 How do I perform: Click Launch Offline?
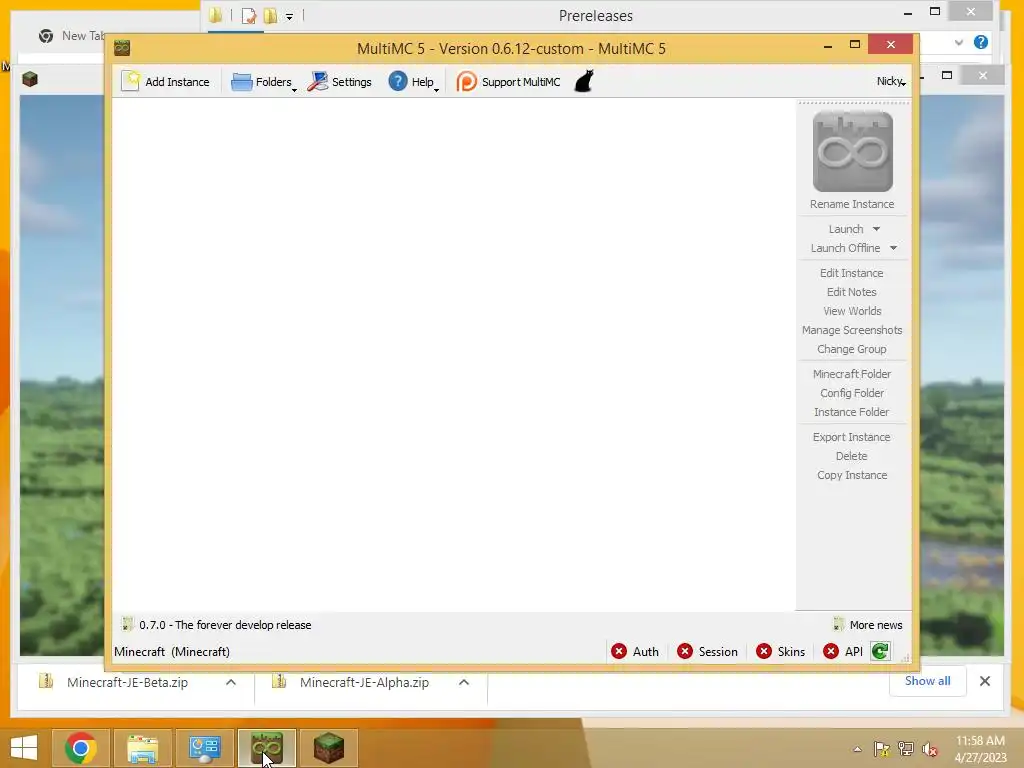click(x=845, y=248)
